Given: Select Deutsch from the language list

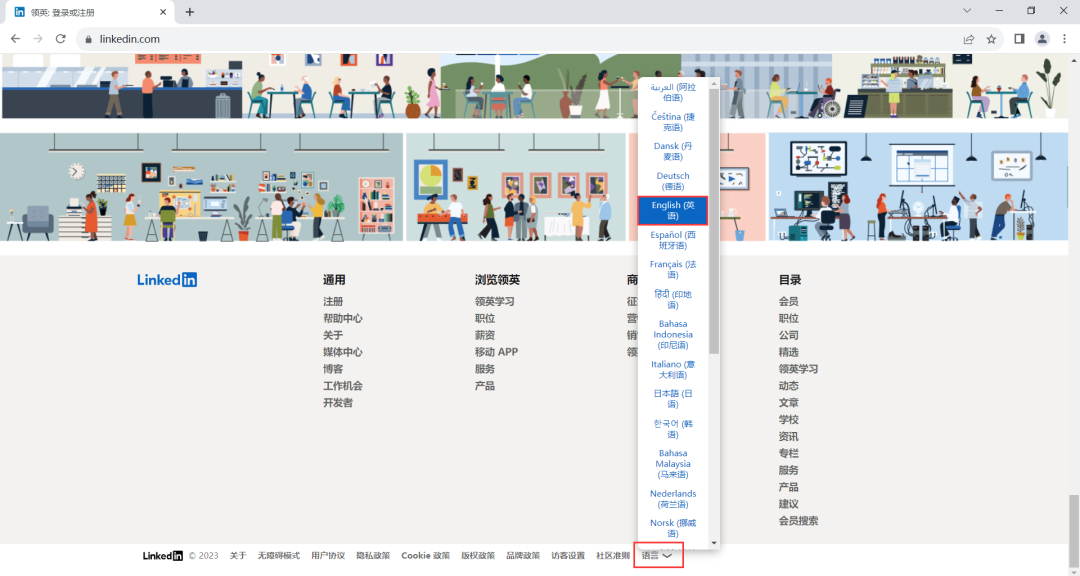Looking at the screenshot, I should [672, 181].
